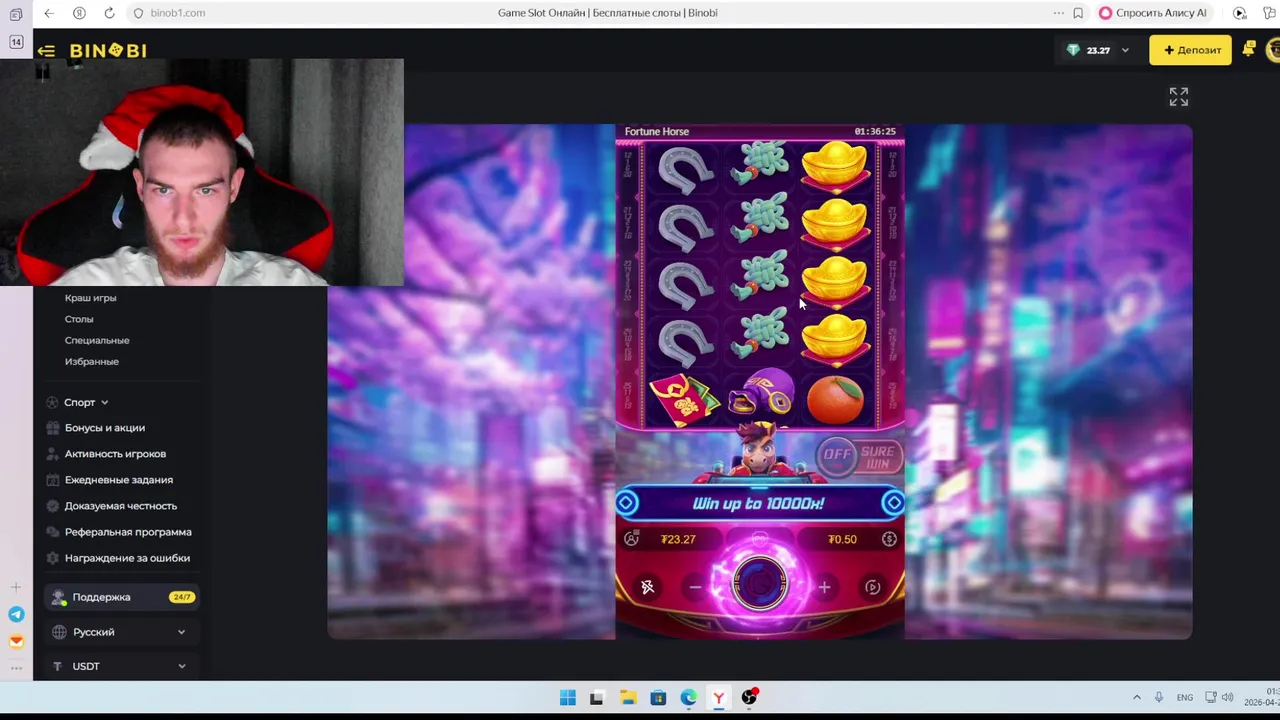Open Столы category
The image size is (1280, 720).
(x=79, y=319)
